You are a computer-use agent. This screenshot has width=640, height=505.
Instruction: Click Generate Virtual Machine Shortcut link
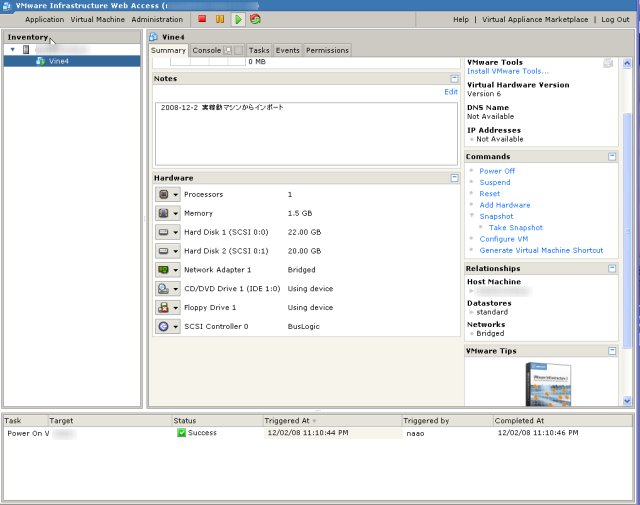(541, 250)
